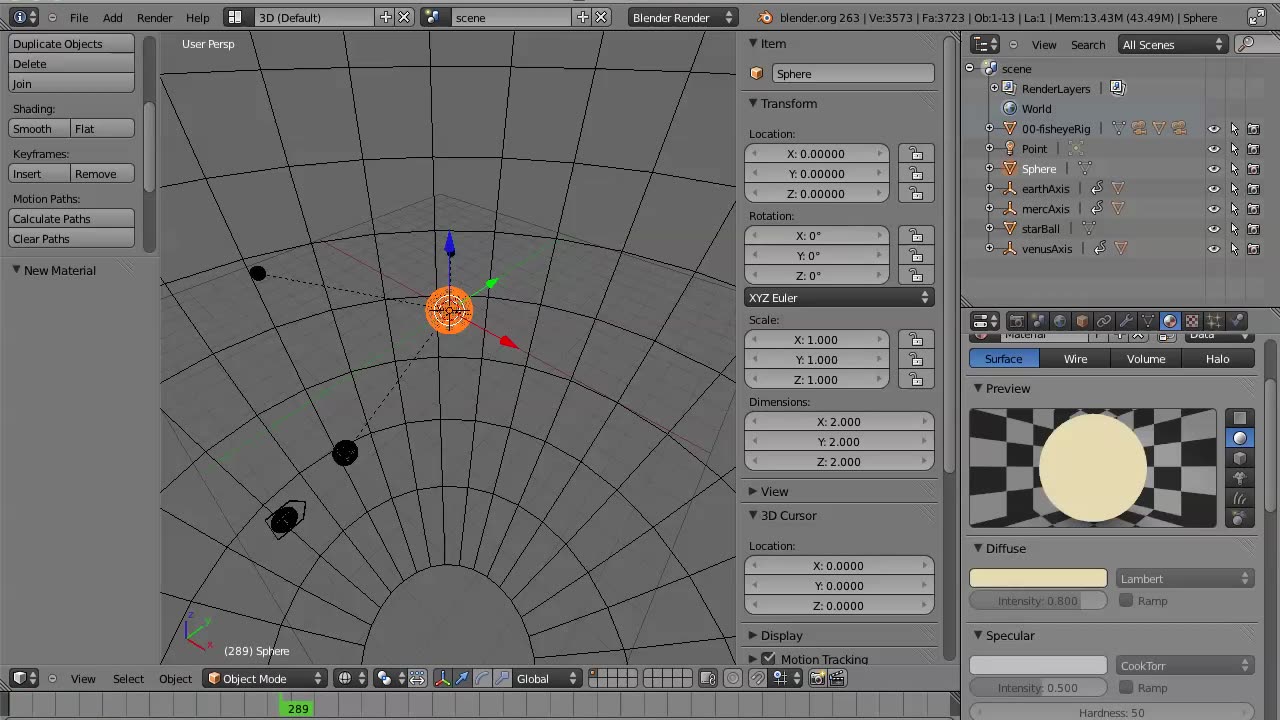The height and width of the screenshot is (720, 1280).
Task: Set material preview to large sphere with sky
Action: tap(1240, 518)
